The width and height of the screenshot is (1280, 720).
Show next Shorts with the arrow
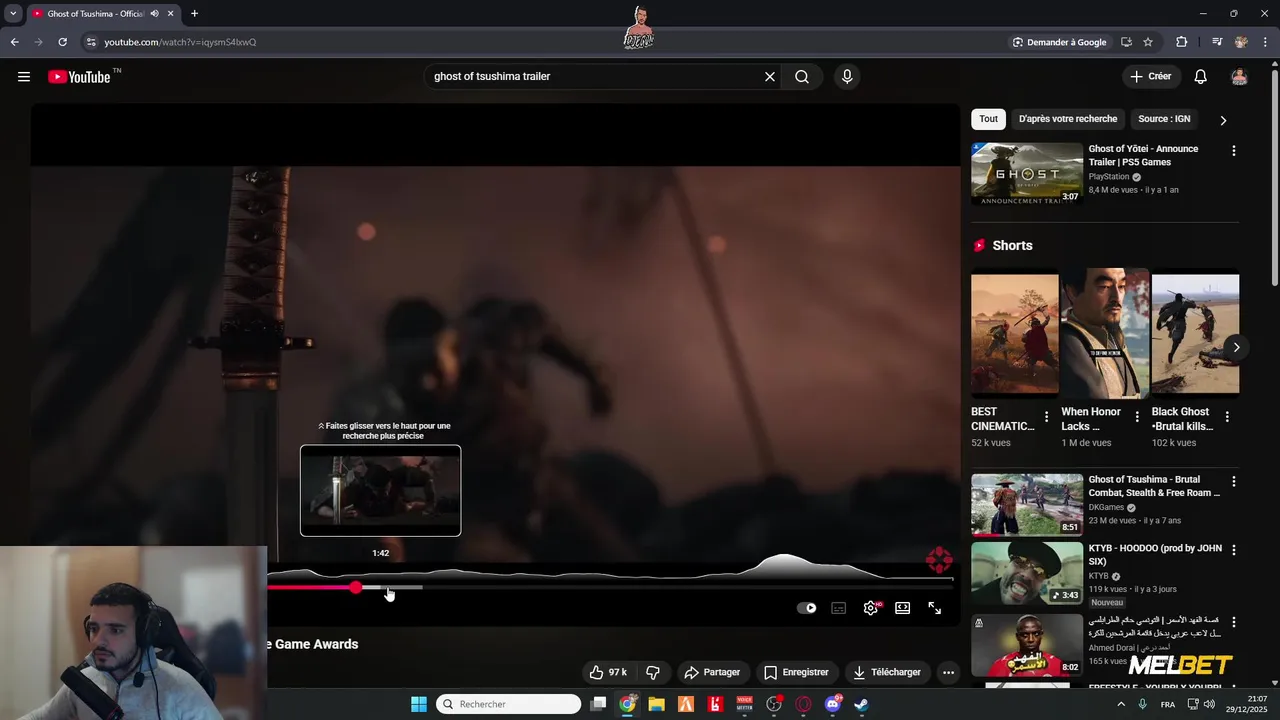(1236, 347)
